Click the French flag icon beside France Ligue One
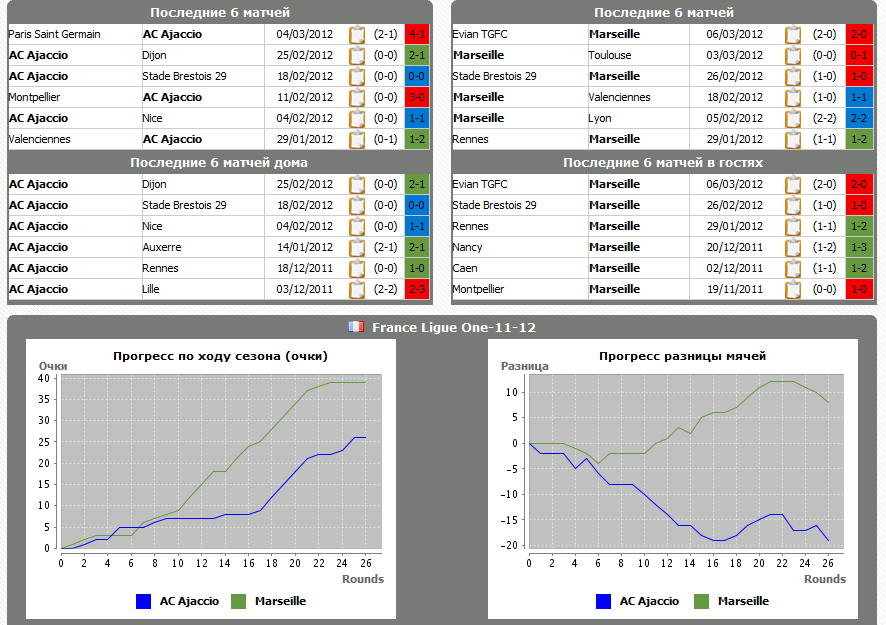Screen dimensions: 886x625 [x=356, y=327]
